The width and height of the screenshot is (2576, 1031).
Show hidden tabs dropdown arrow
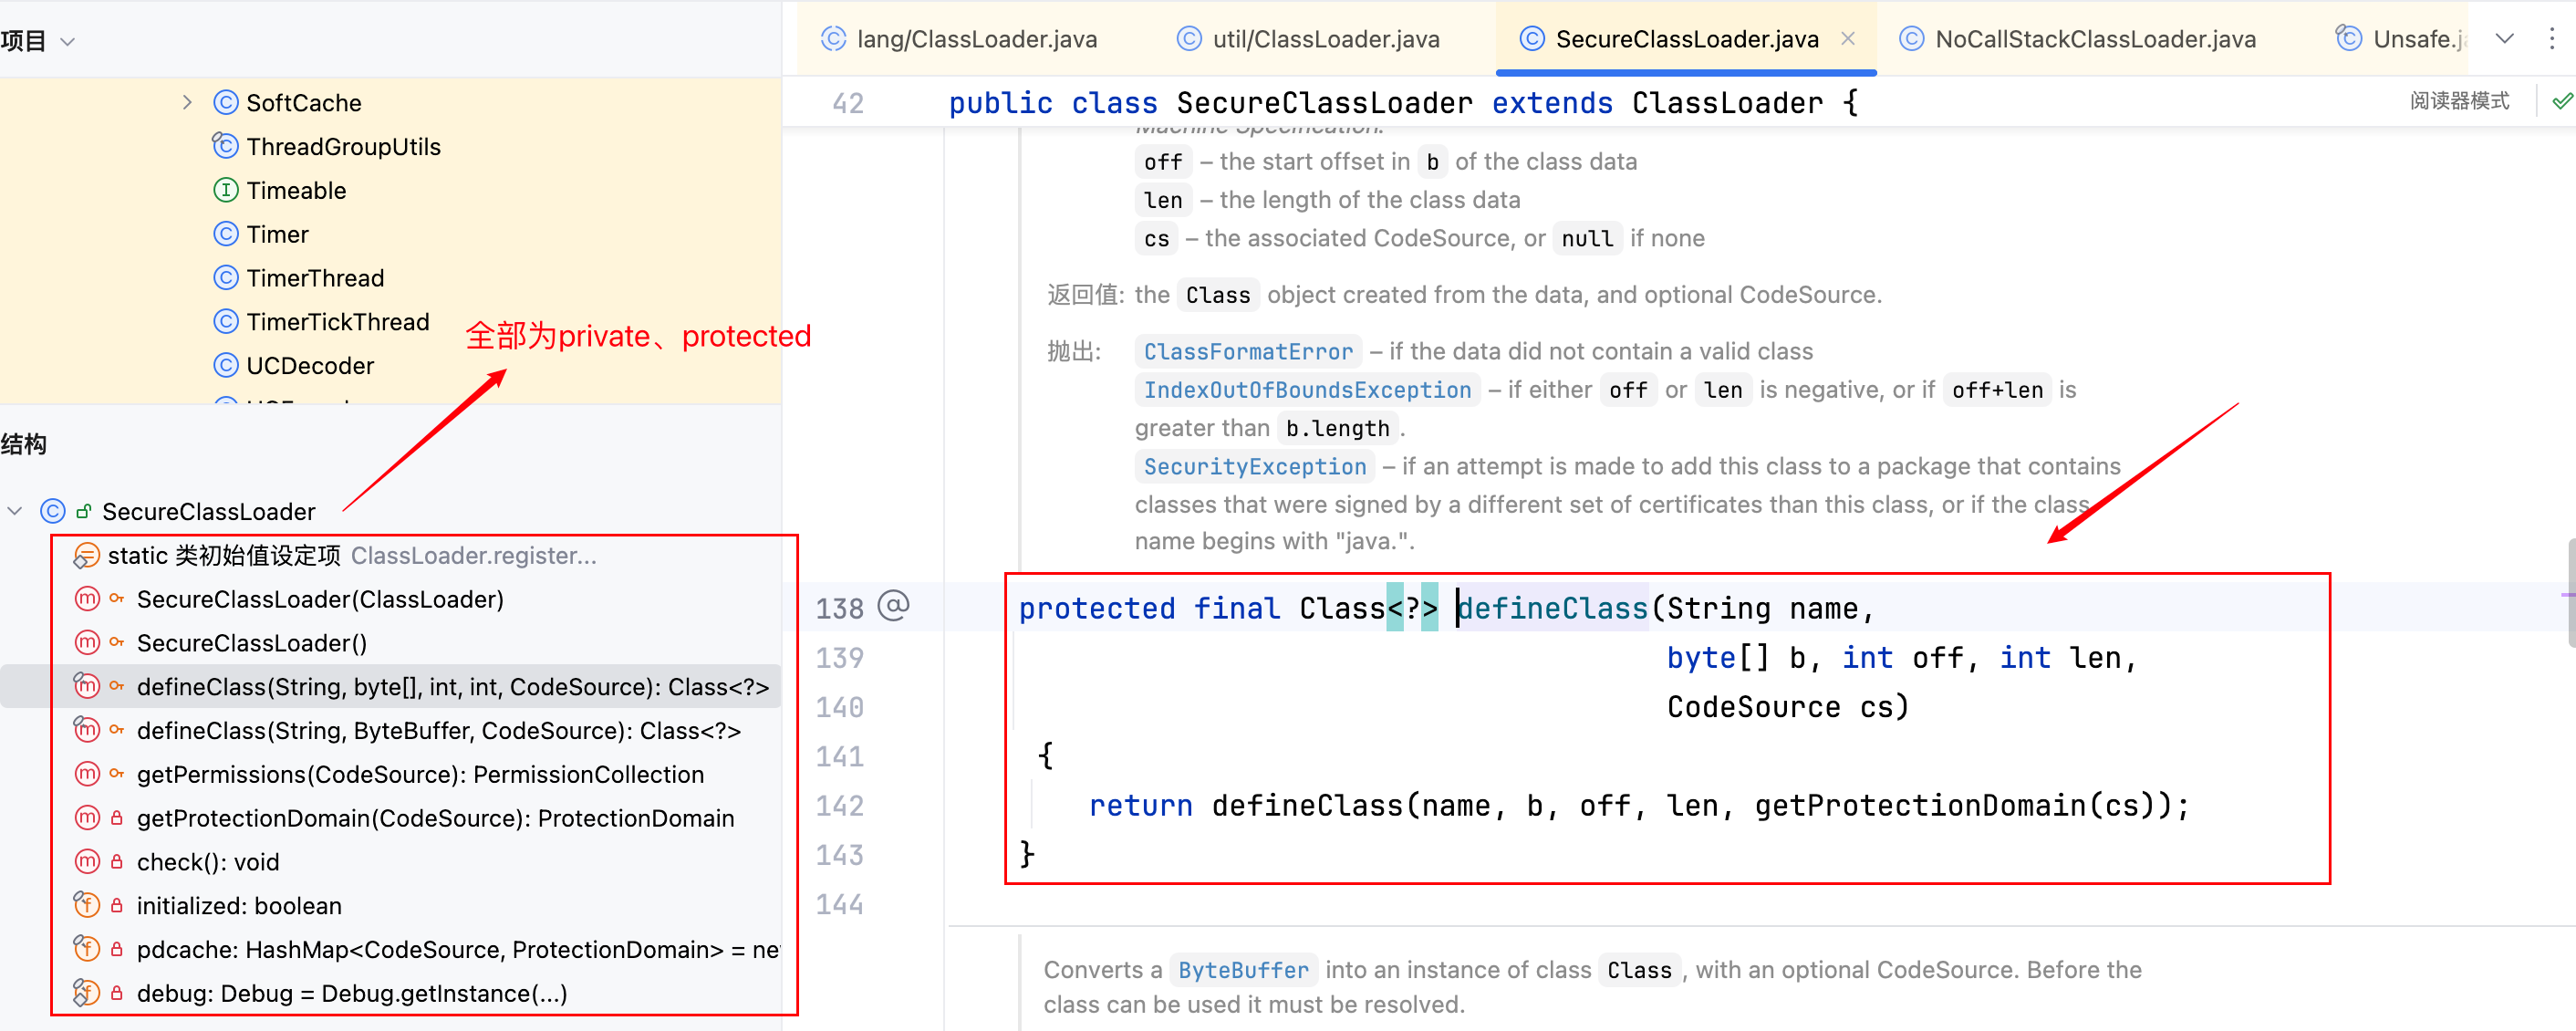point(2504,39)
